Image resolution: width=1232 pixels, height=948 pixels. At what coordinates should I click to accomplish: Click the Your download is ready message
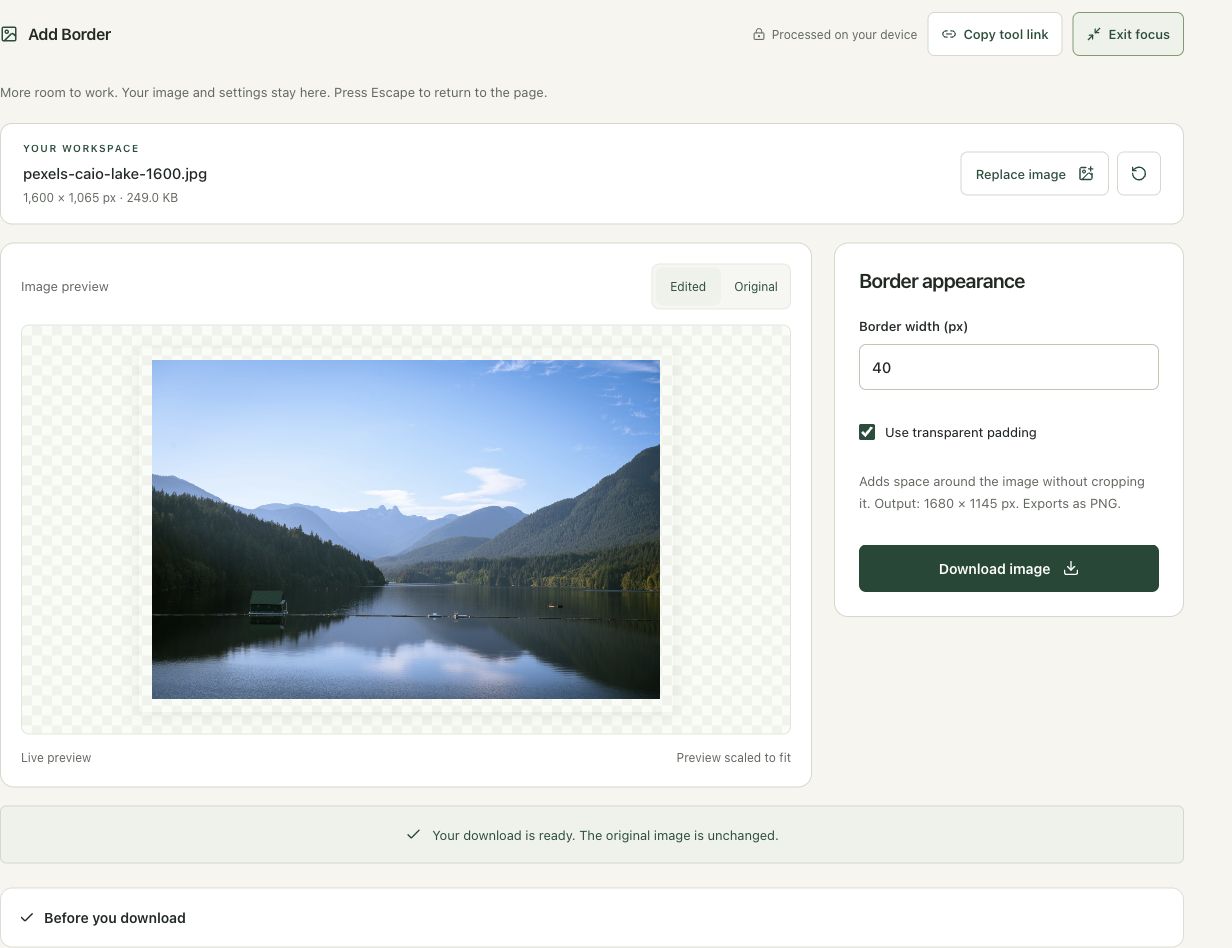click(x=605, y=835)
